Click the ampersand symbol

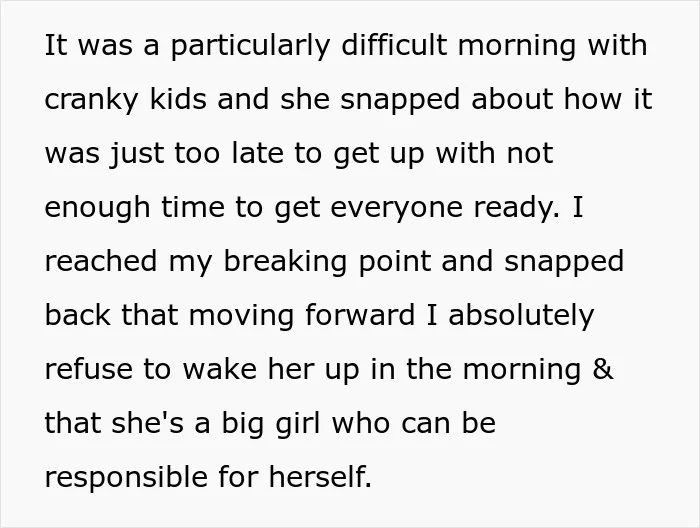click(x=603, y=369)
